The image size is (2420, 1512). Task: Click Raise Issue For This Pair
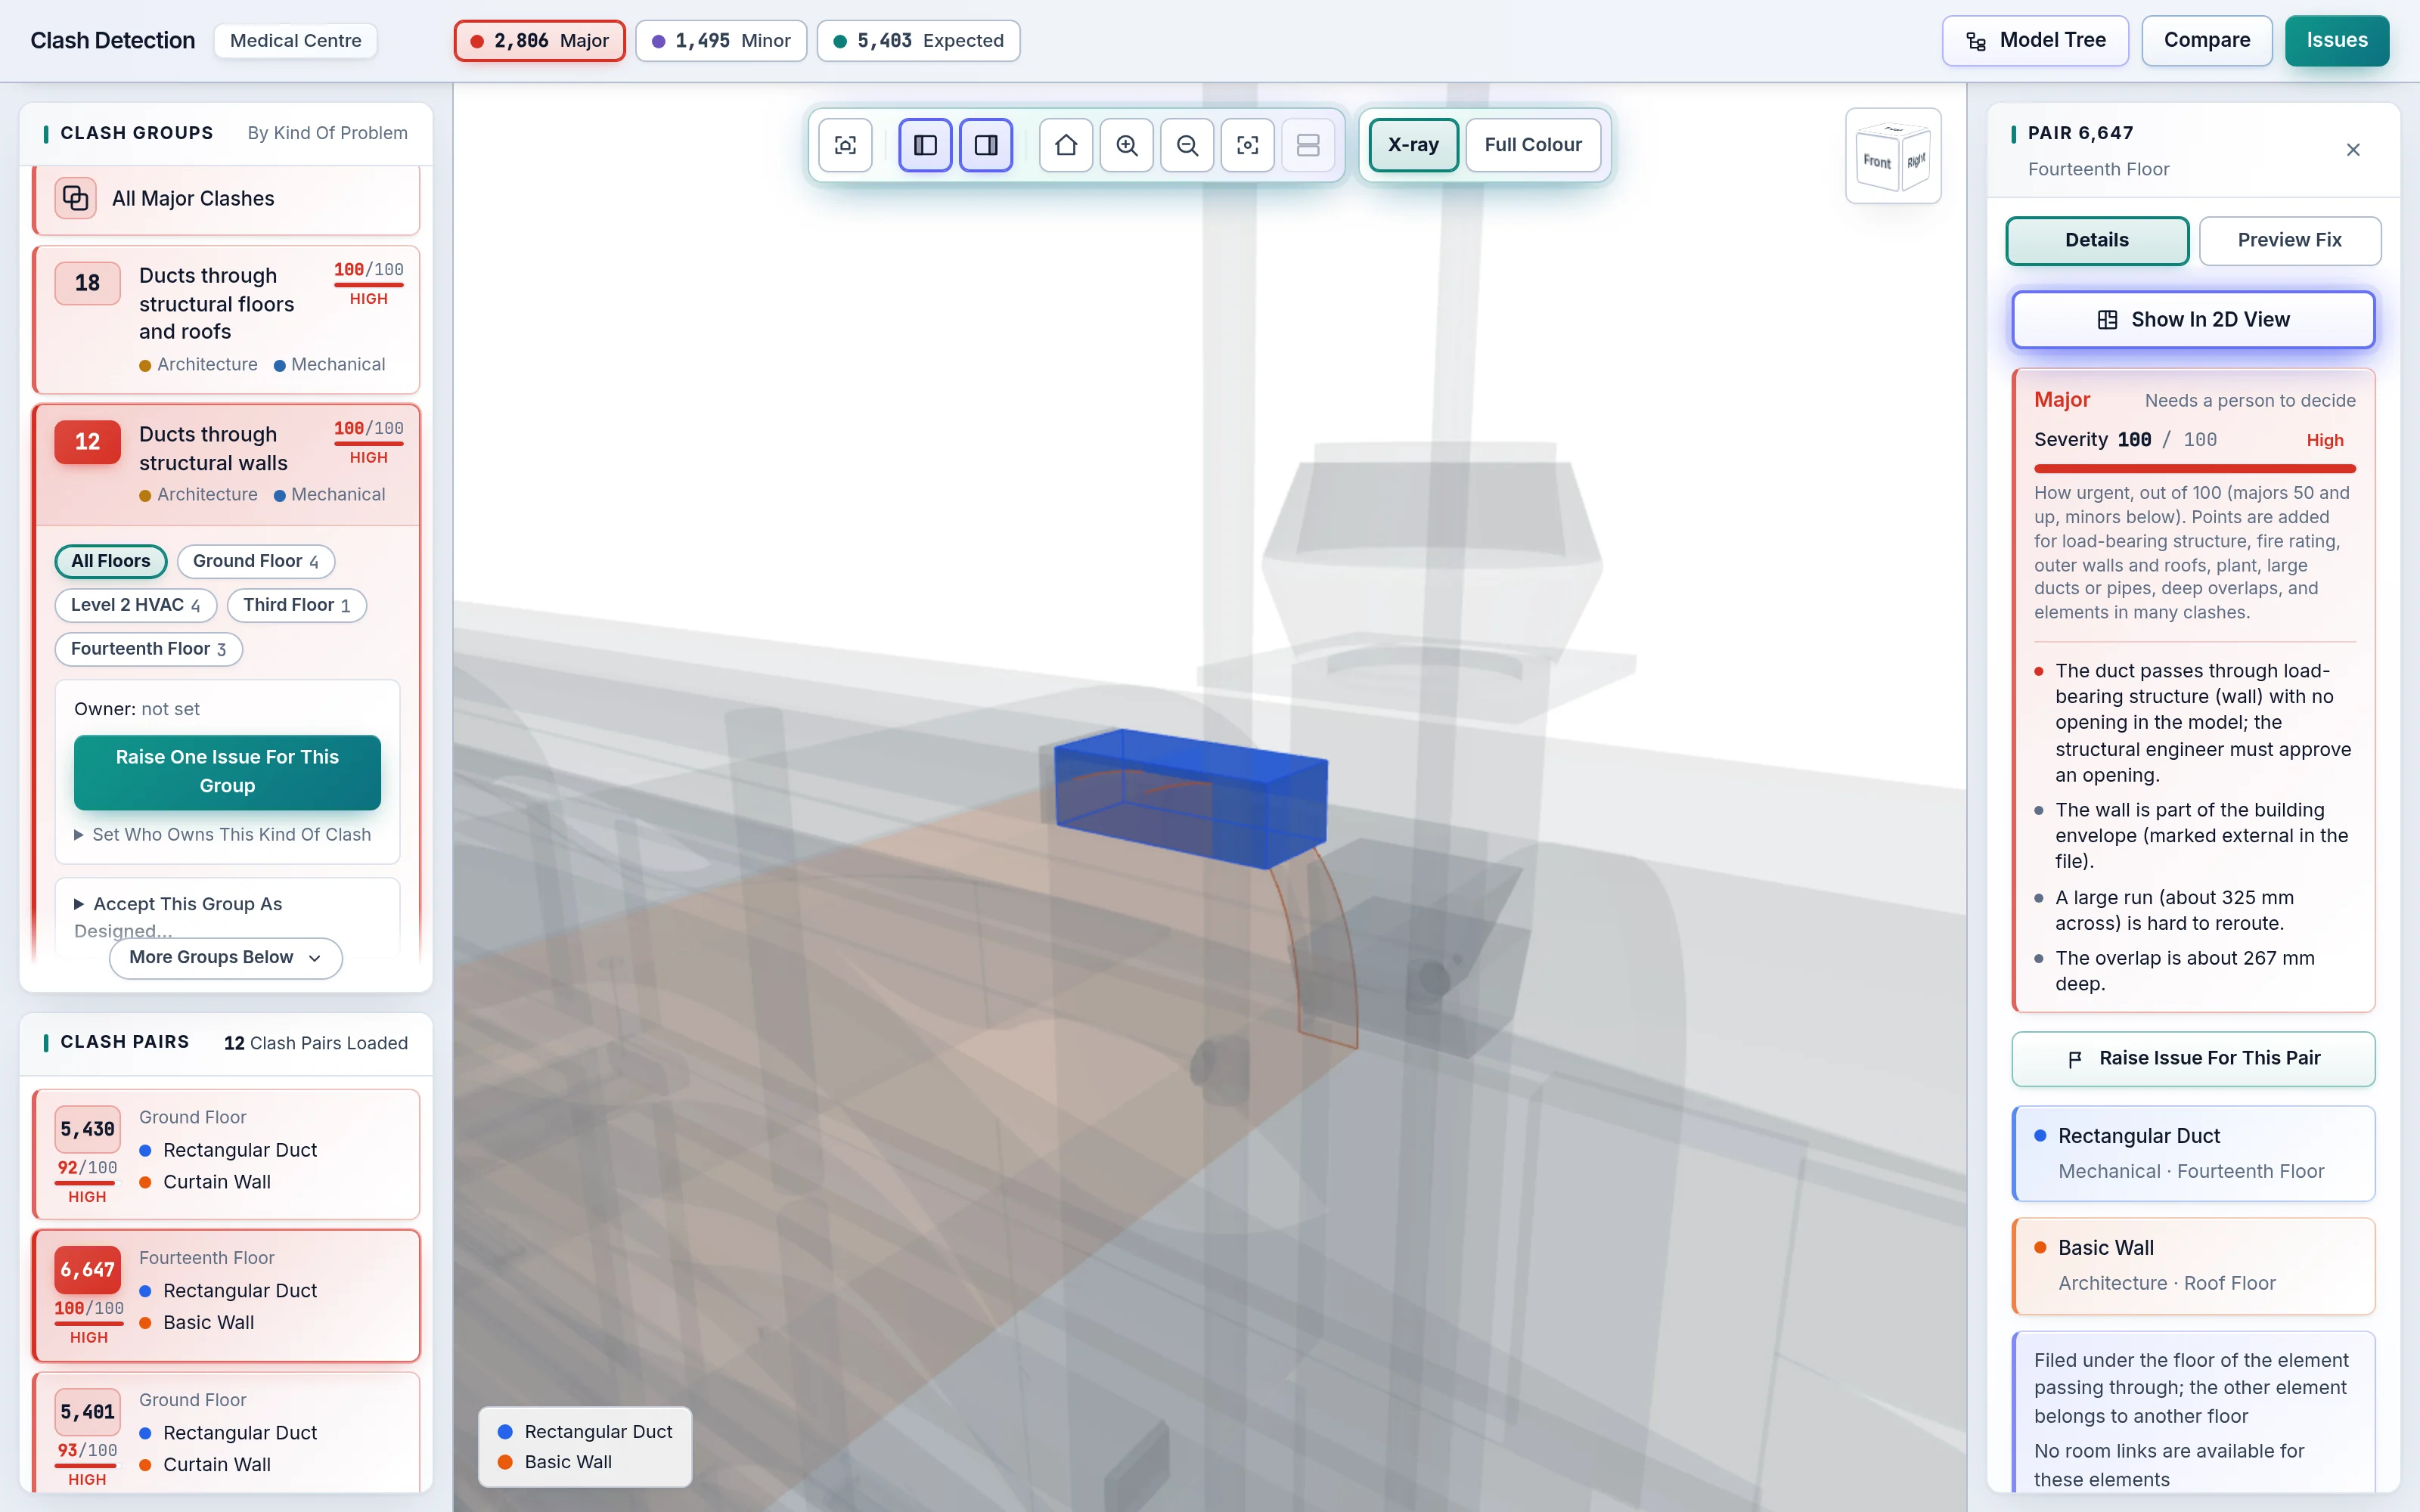[2193, 1059]
